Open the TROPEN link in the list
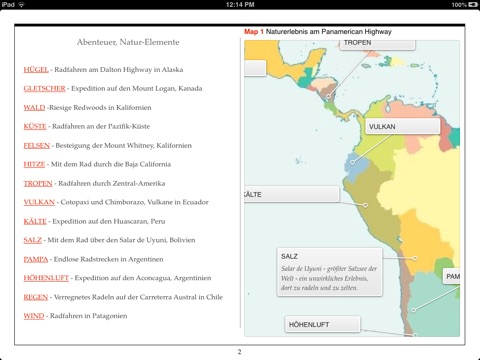Screen dimensions: 480x360 (38, 183)
